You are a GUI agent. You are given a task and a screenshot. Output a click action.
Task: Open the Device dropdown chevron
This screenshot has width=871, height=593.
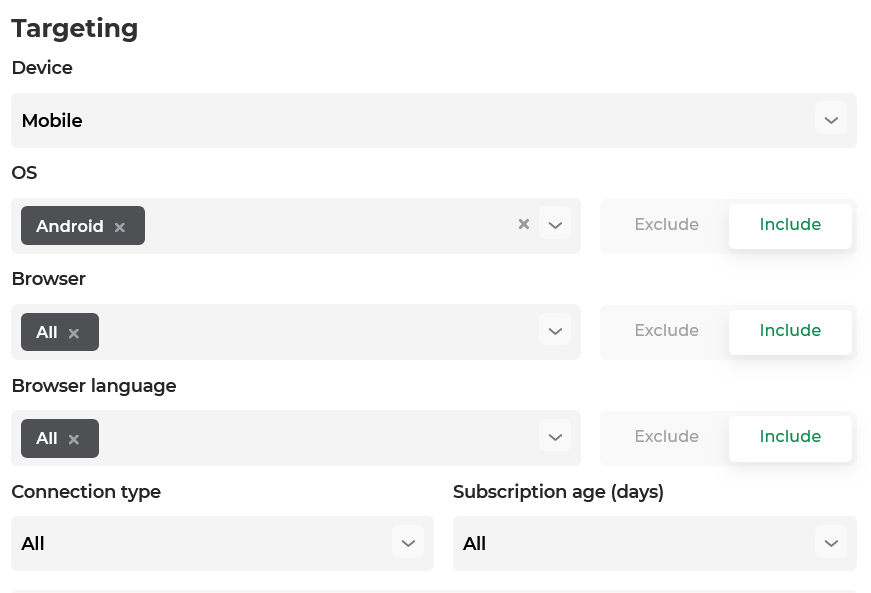pyautogui.click(x=830, y=120)
